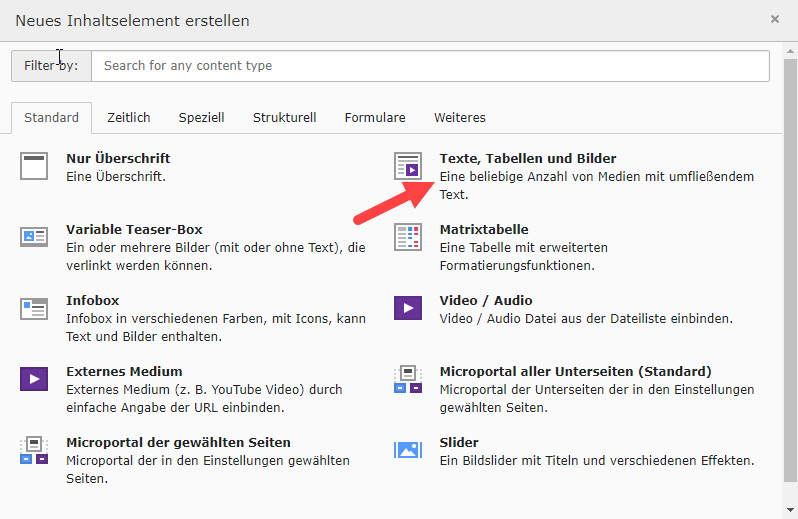This screenshot has height=519, width=798.
Task: Click the Nur Überschrift header icon
Action: click(34, 166)
